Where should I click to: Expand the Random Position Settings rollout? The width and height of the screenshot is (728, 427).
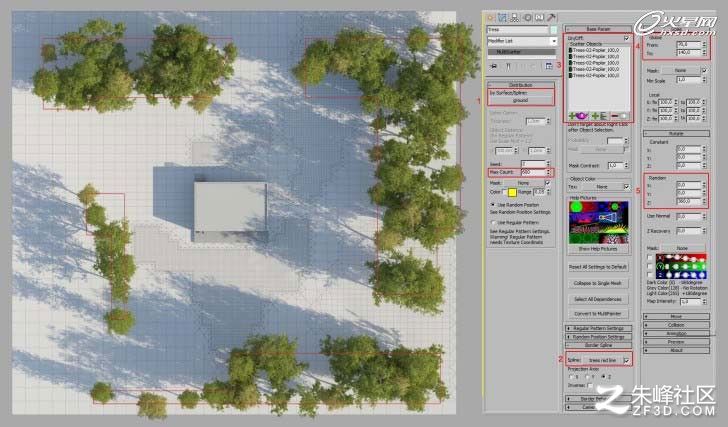[598, 336]
